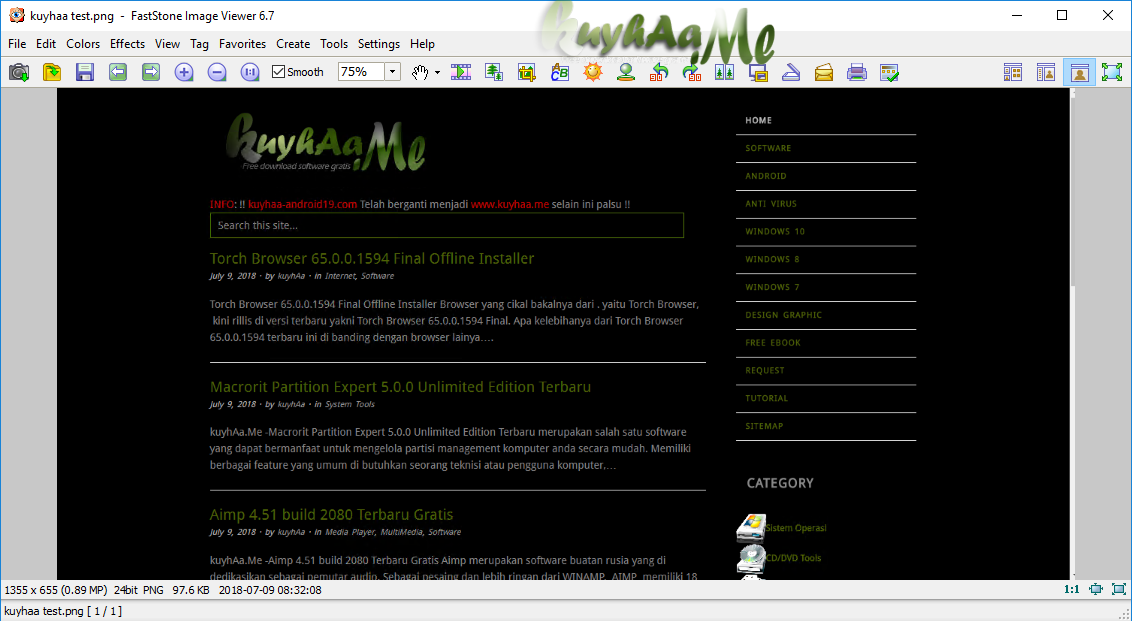Open the Clone and Heal stamp tool

point(626,72)
